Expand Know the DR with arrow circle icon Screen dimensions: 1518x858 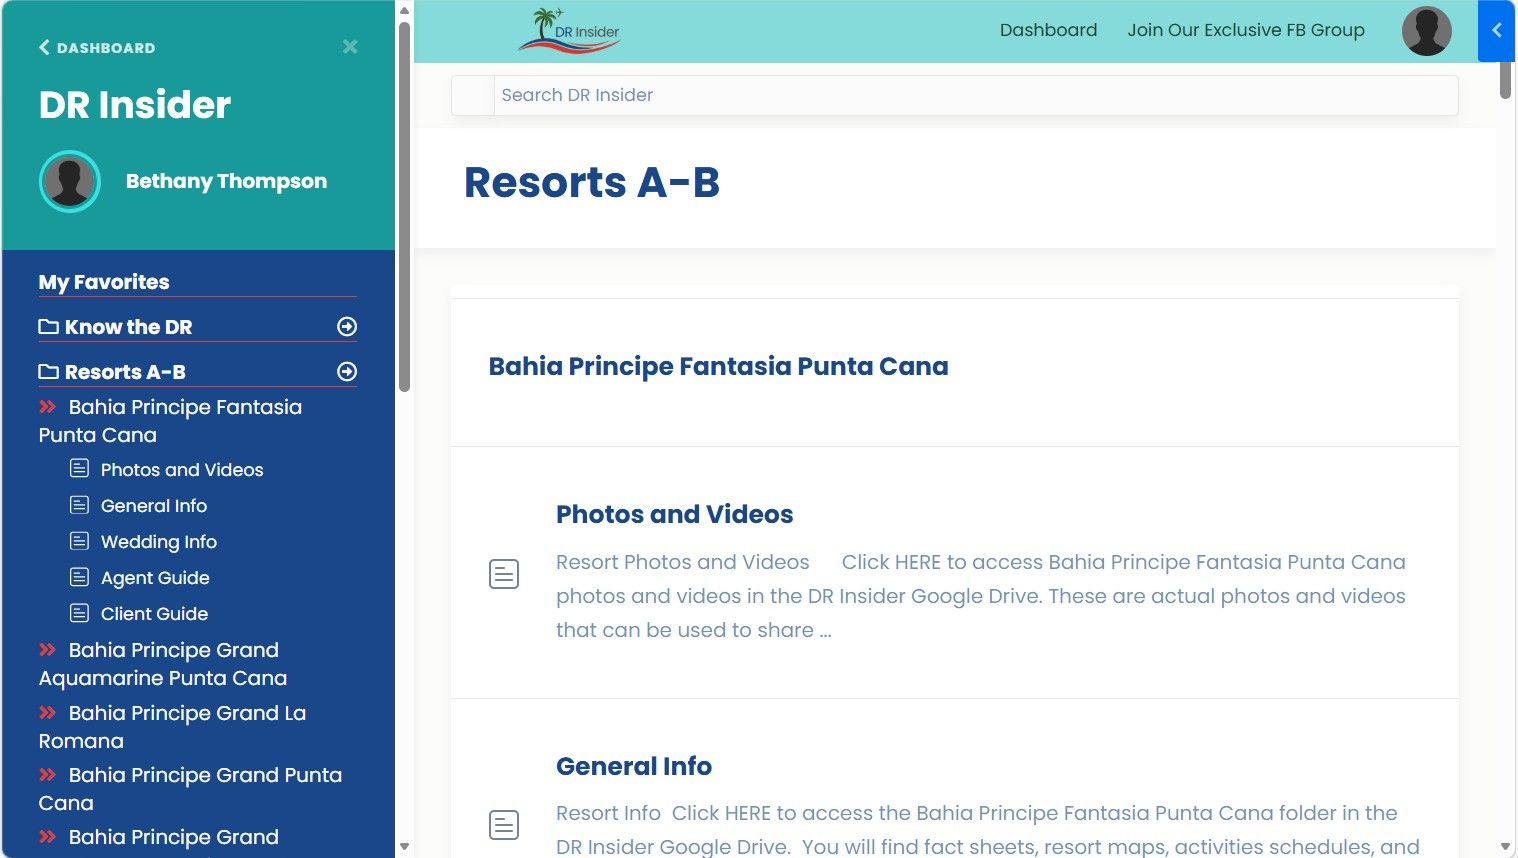point(347,327)
